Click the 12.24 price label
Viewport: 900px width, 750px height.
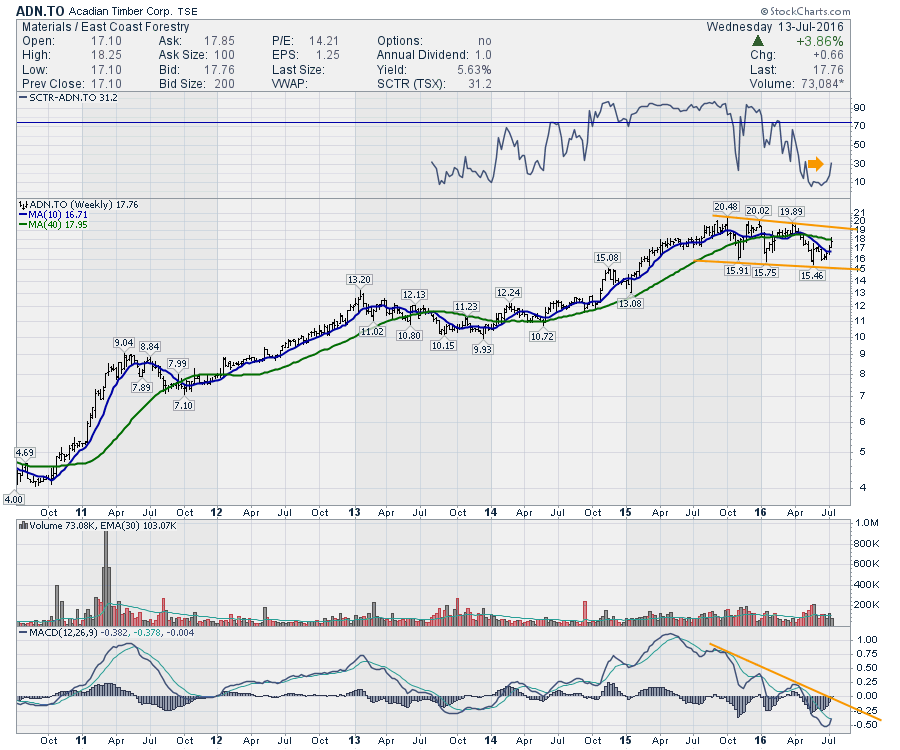pyautogui.click(x=509, y=292)
